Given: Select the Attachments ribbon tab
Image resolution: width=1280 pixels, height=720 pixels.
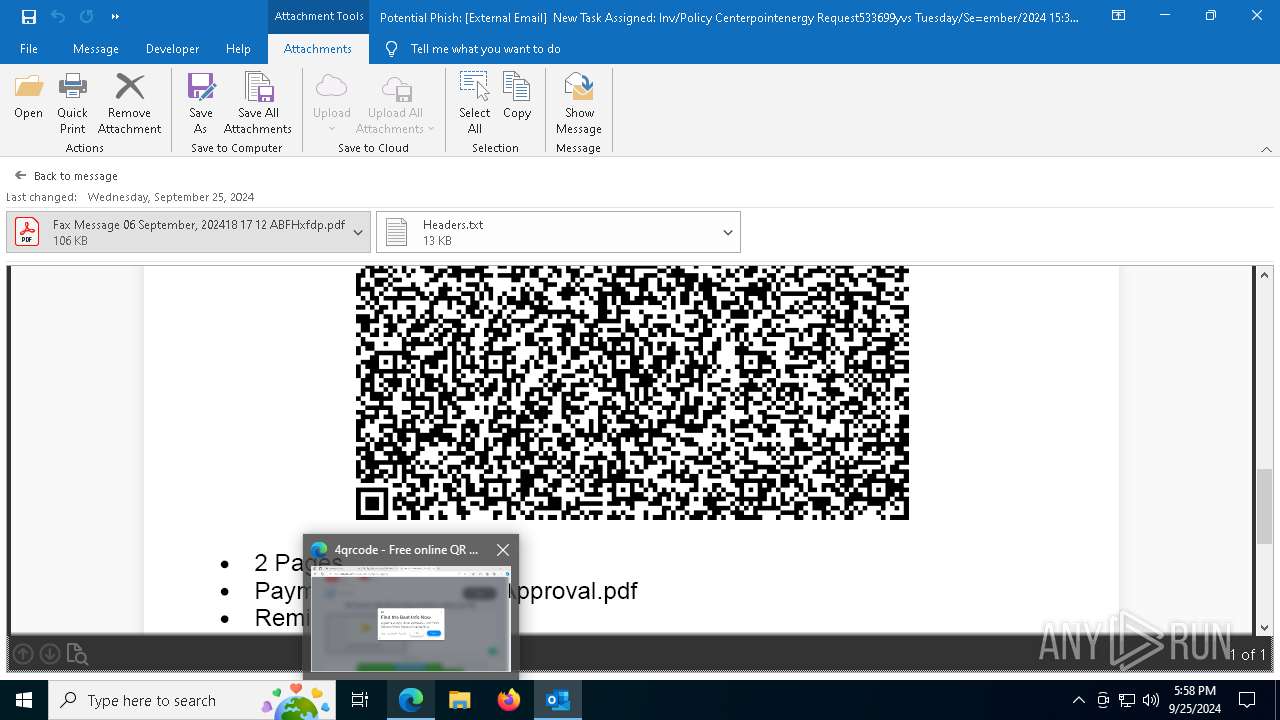Looking at the screenshot, I should (318, 49).
